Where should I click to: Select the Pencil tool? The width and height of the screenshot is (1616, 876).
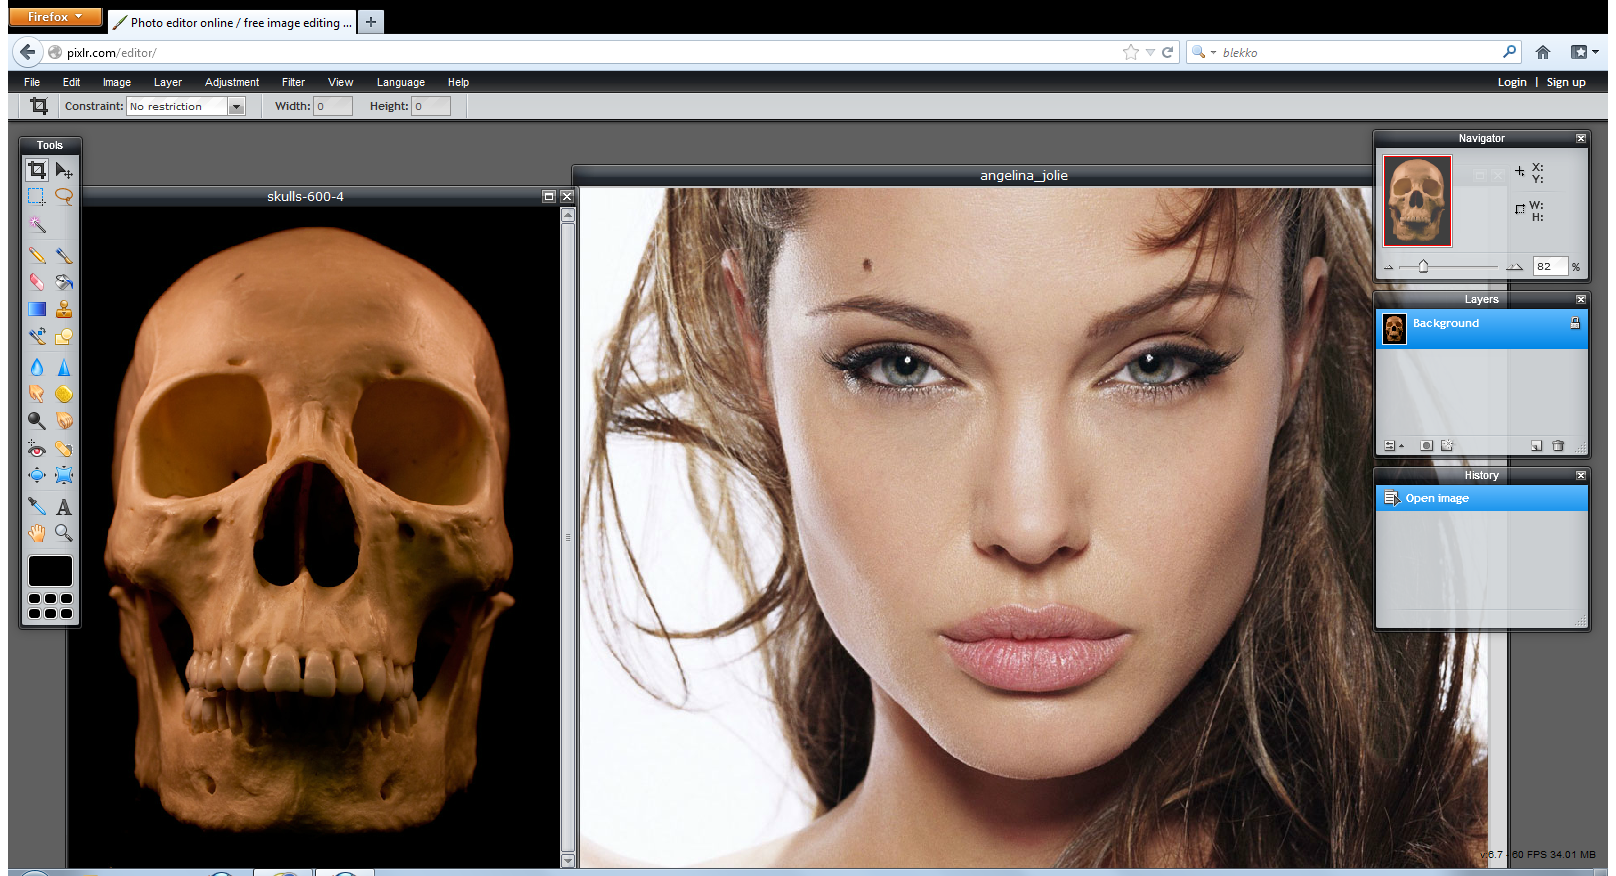[x=37, y=256]
